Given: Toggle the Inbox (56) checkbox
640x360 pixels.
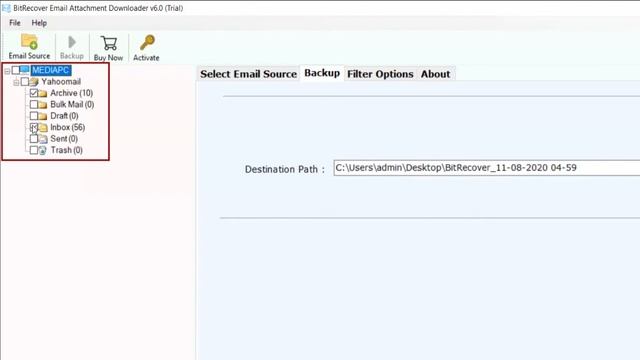Looking at the screenshot, I should pyautogui.click(x=34, y=127).
